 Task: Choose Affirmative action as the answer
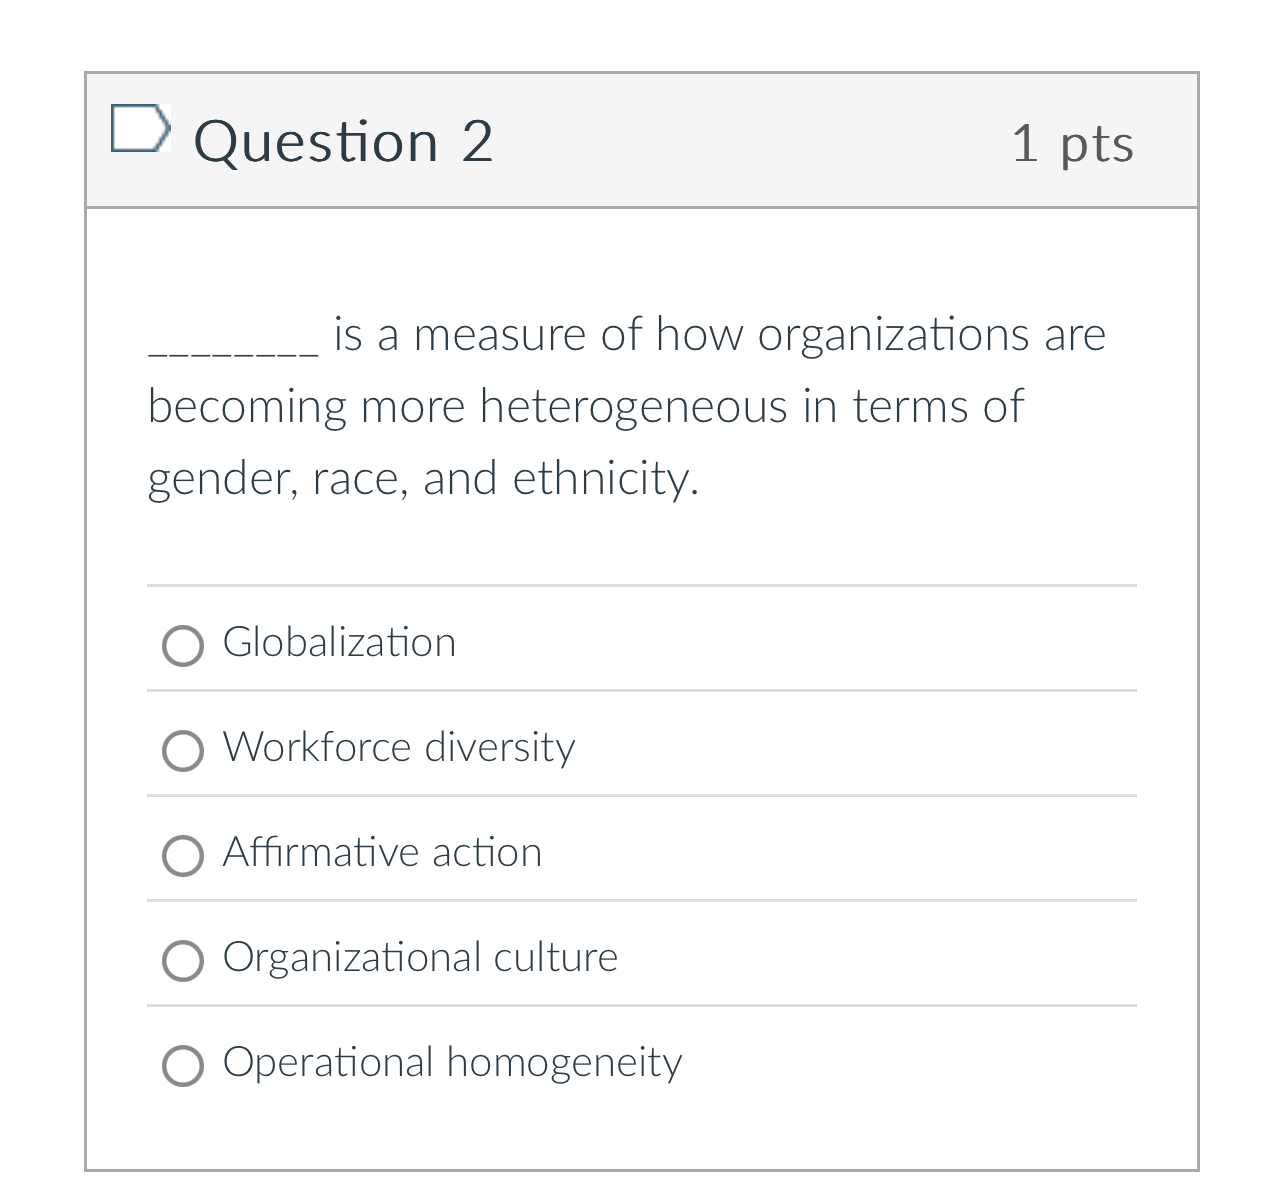pos(182,857)
